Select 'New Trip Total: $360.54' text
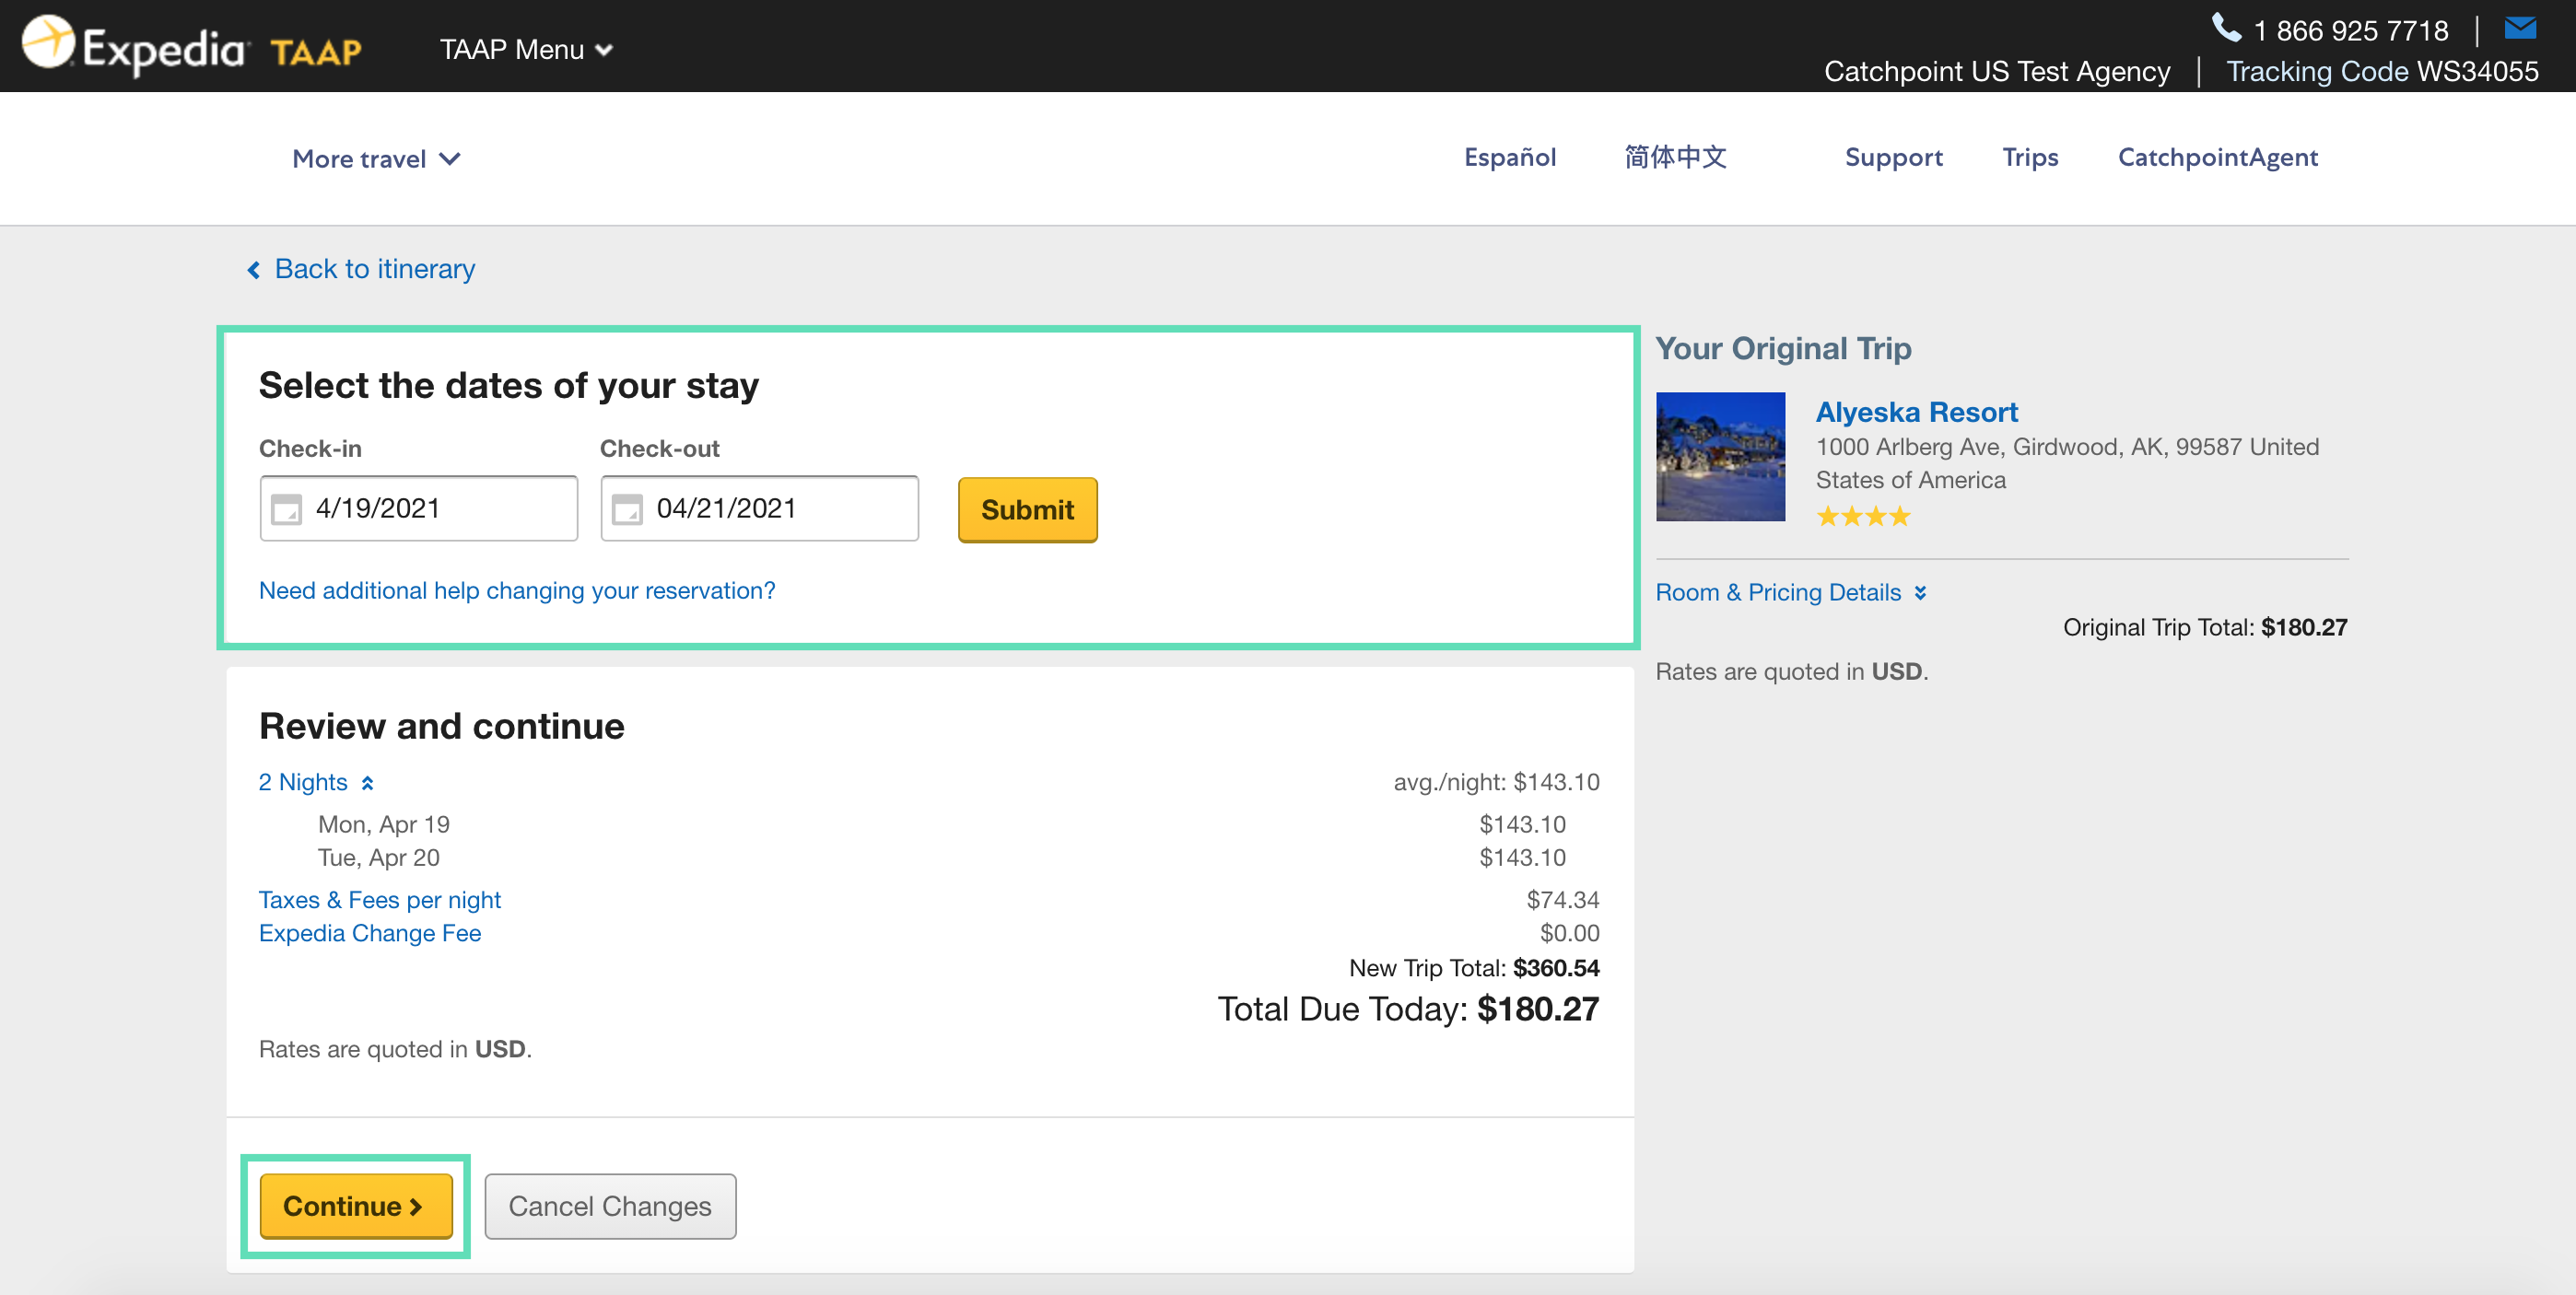Image resolution: width=2576 pixels, height=1295 pixels. click(1474, 968)
